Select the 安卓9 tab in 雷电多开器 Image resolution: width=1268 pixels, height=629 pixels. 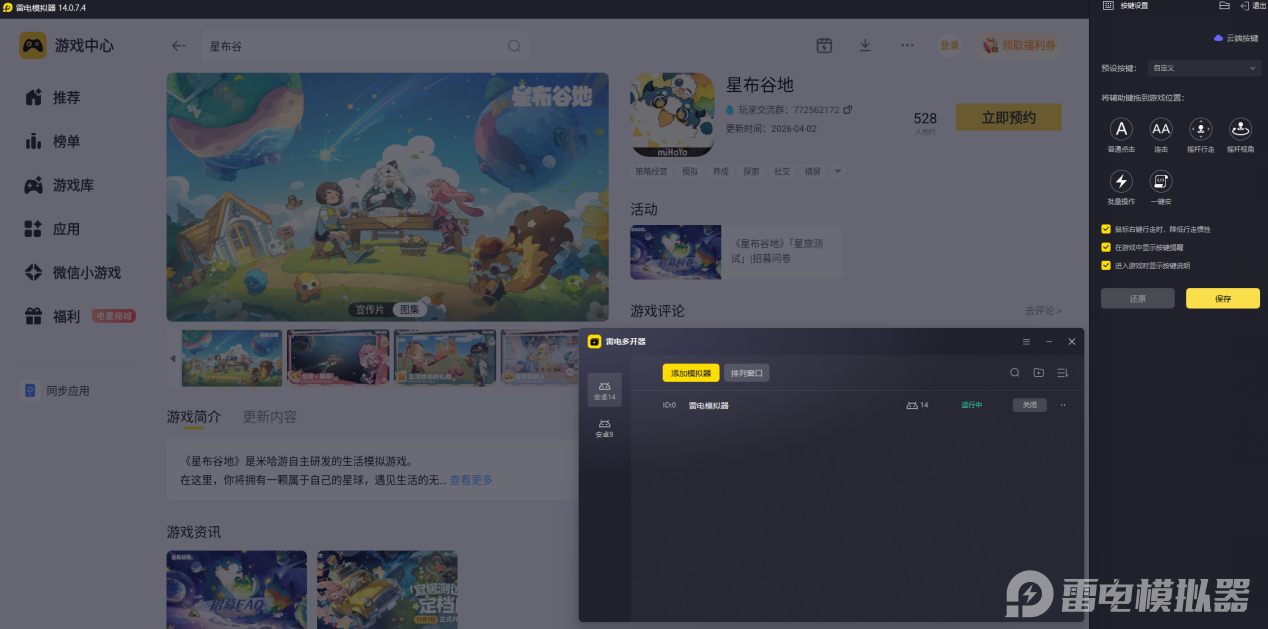(604, 428)
